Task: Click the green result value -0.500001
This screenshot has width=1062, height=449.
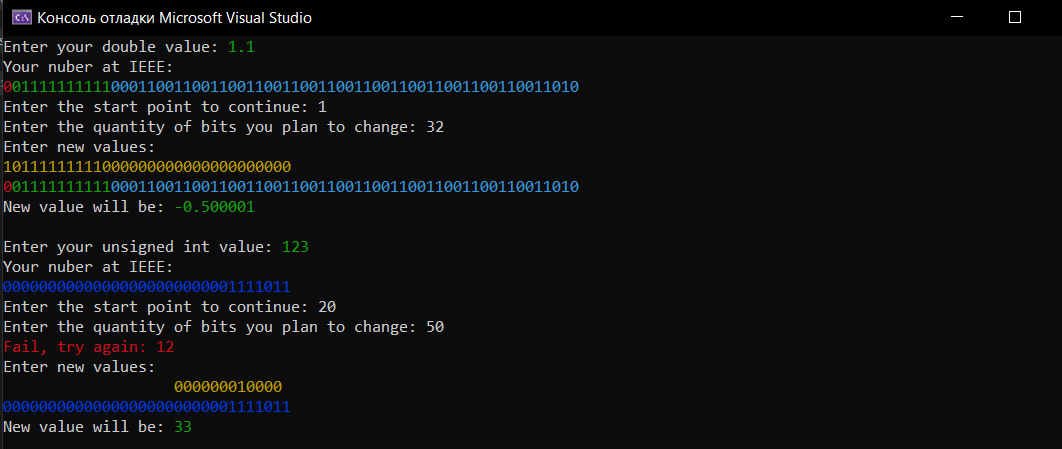Action: [215, 207]
